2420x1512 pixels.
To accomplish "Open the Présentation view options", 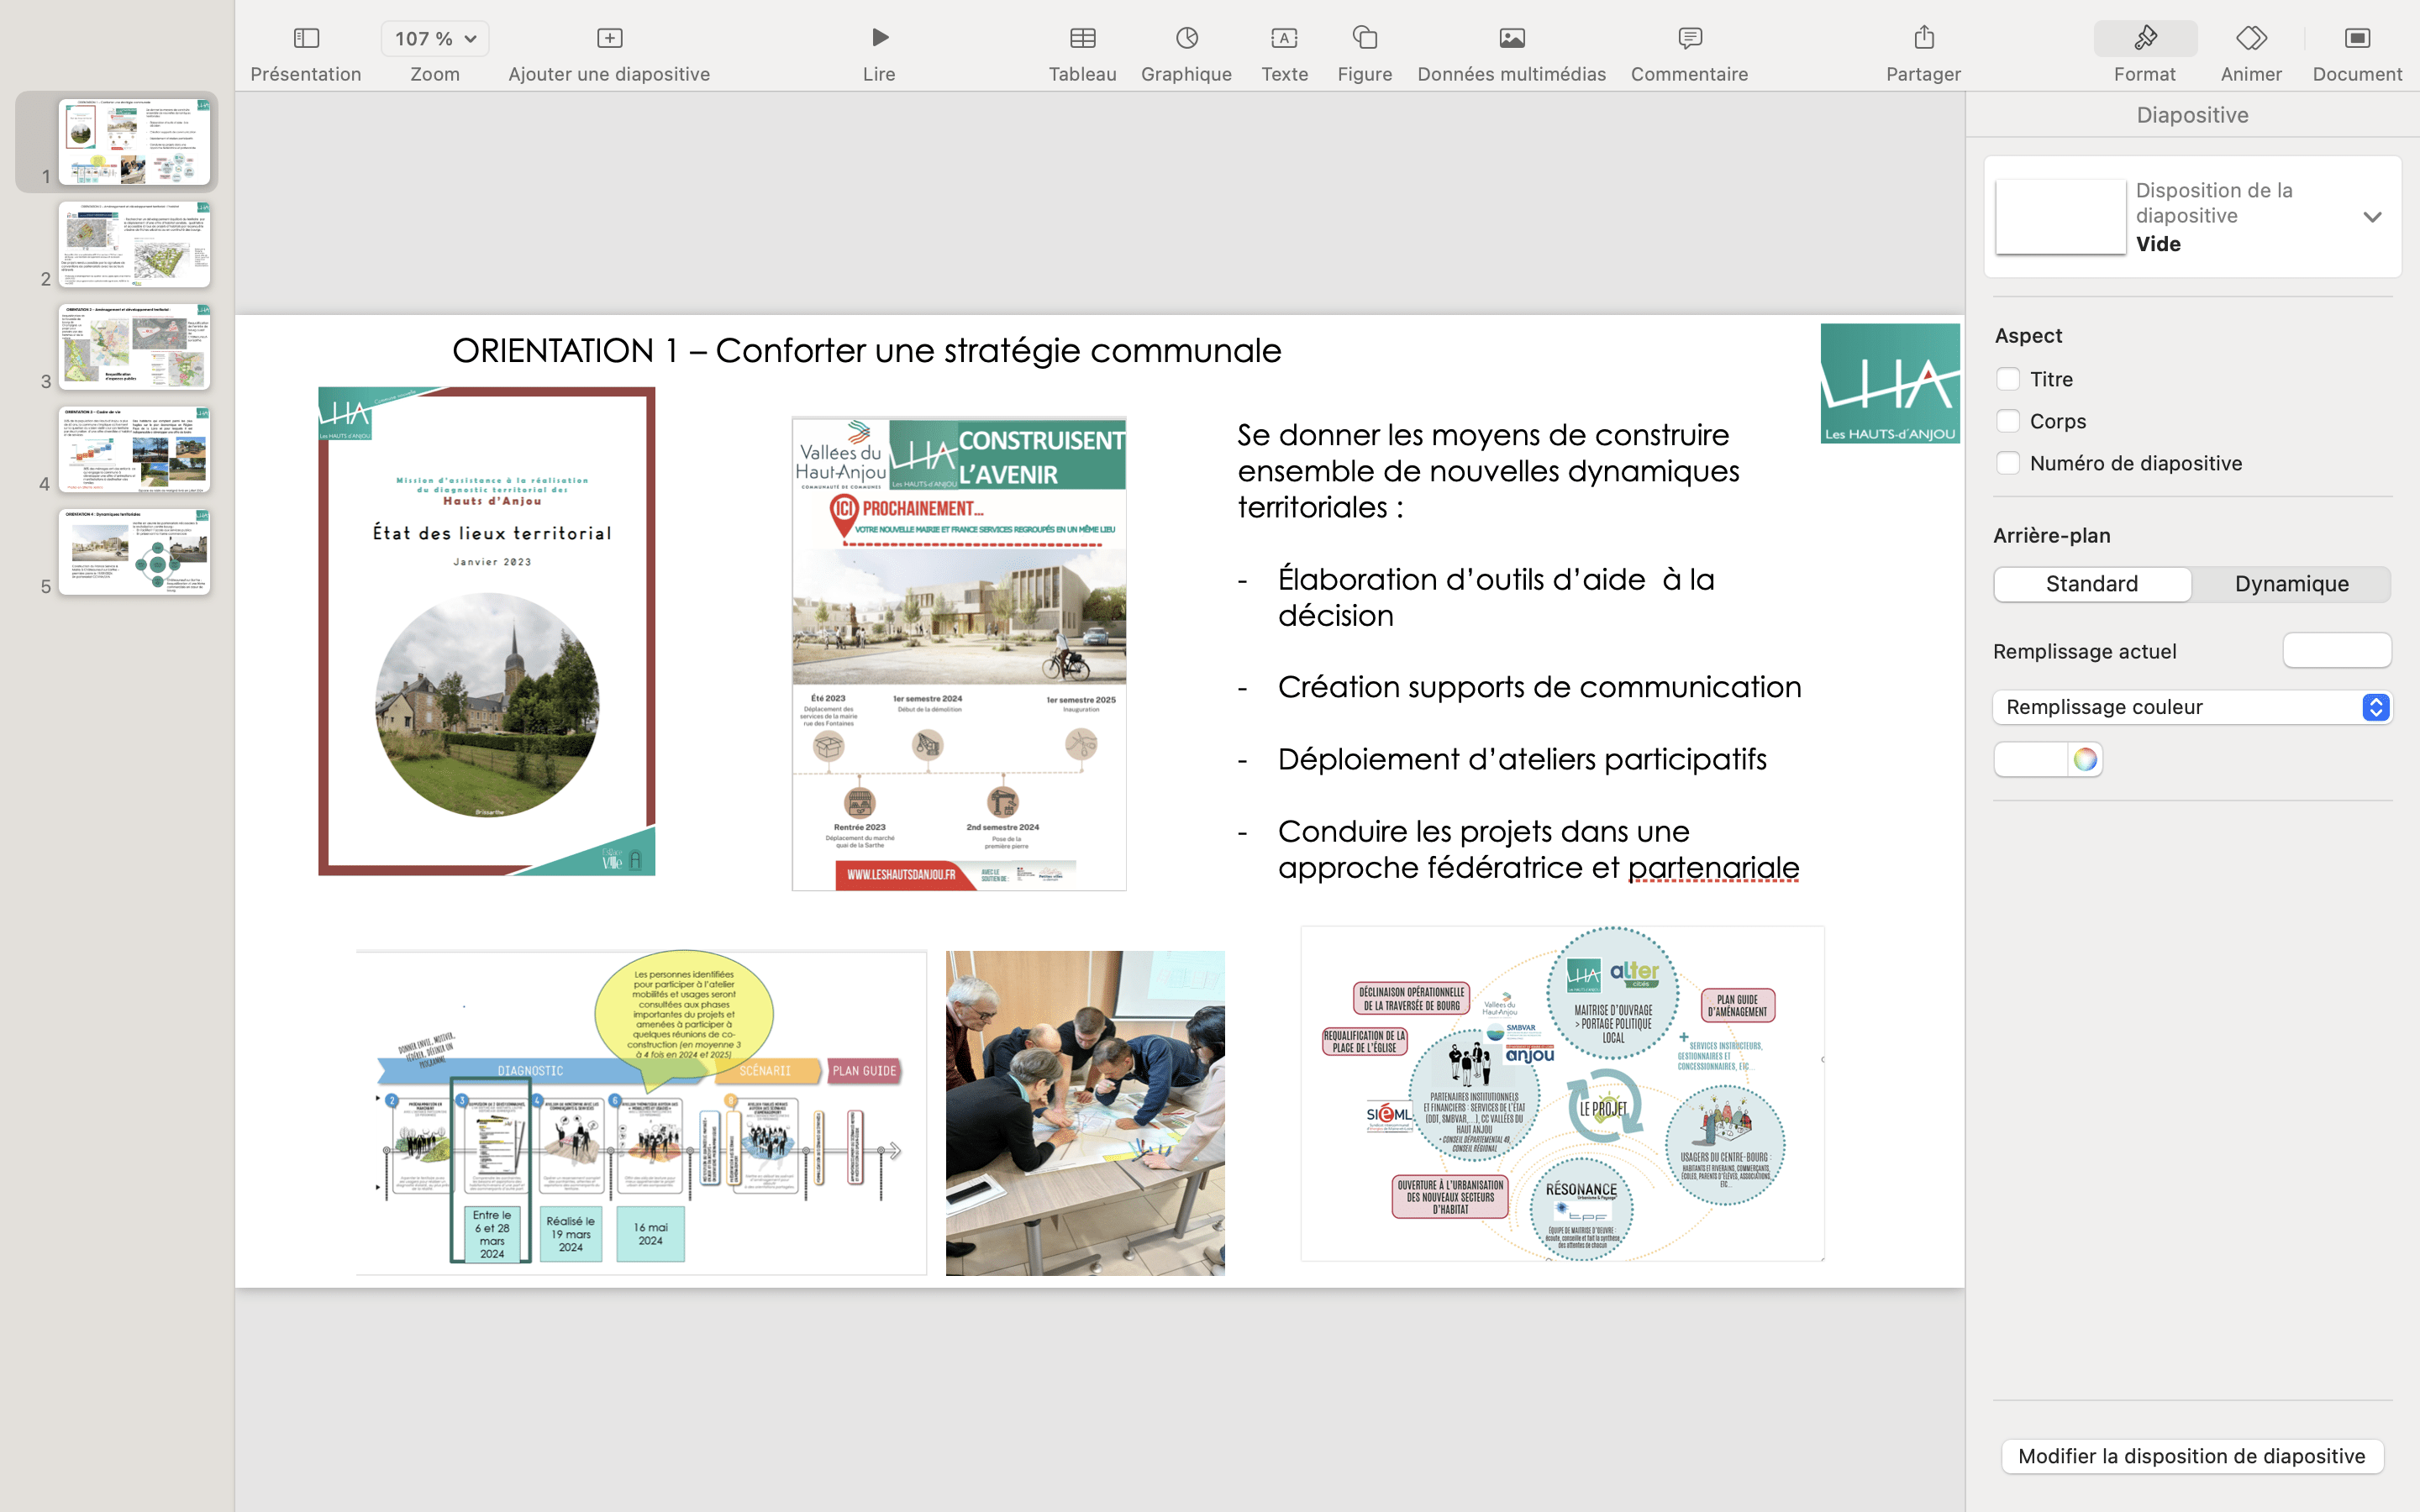I will click(x=305, y=54).
